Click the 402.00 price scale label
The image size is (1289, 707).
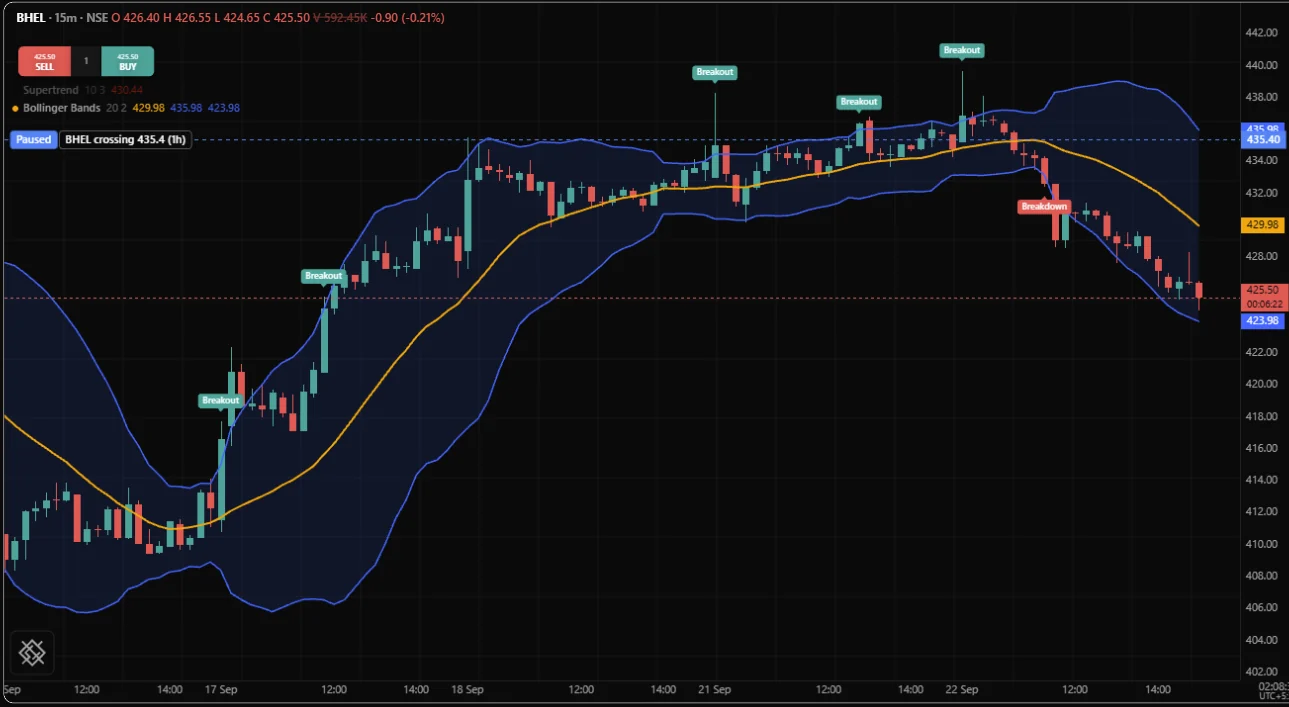point(1262,672)
